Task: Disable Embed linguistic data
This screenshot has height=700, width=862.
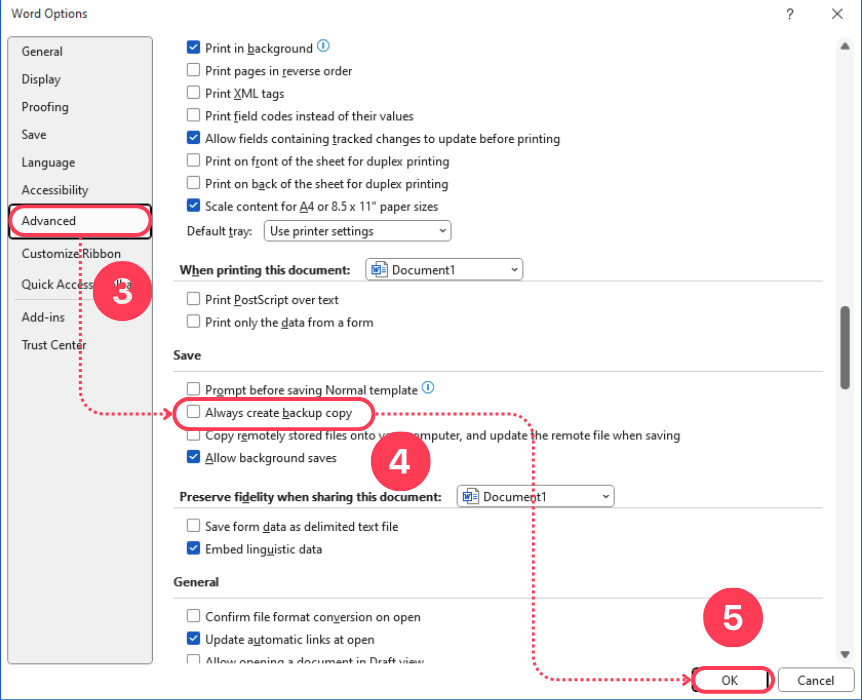Action: (193, 549)
